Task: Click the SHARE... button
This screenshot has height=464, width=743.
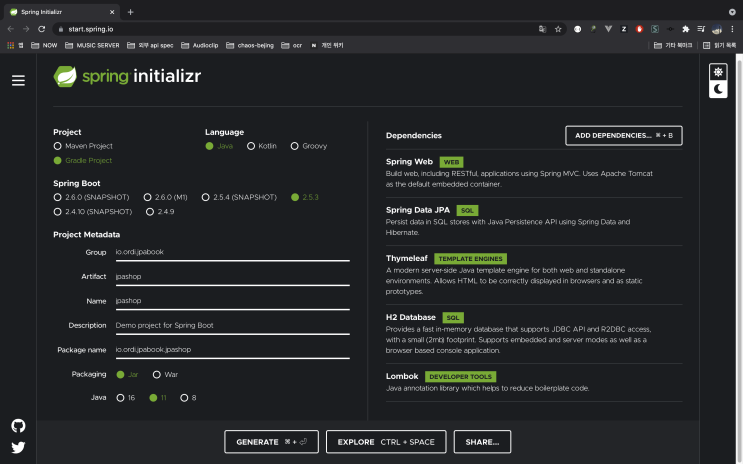Action: point(482,442)
